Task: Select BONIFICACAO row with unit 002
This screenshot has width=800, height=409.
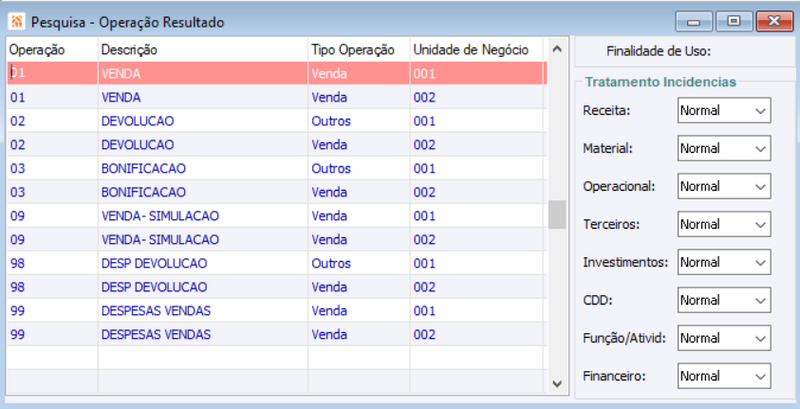Action: click(277, 192)
